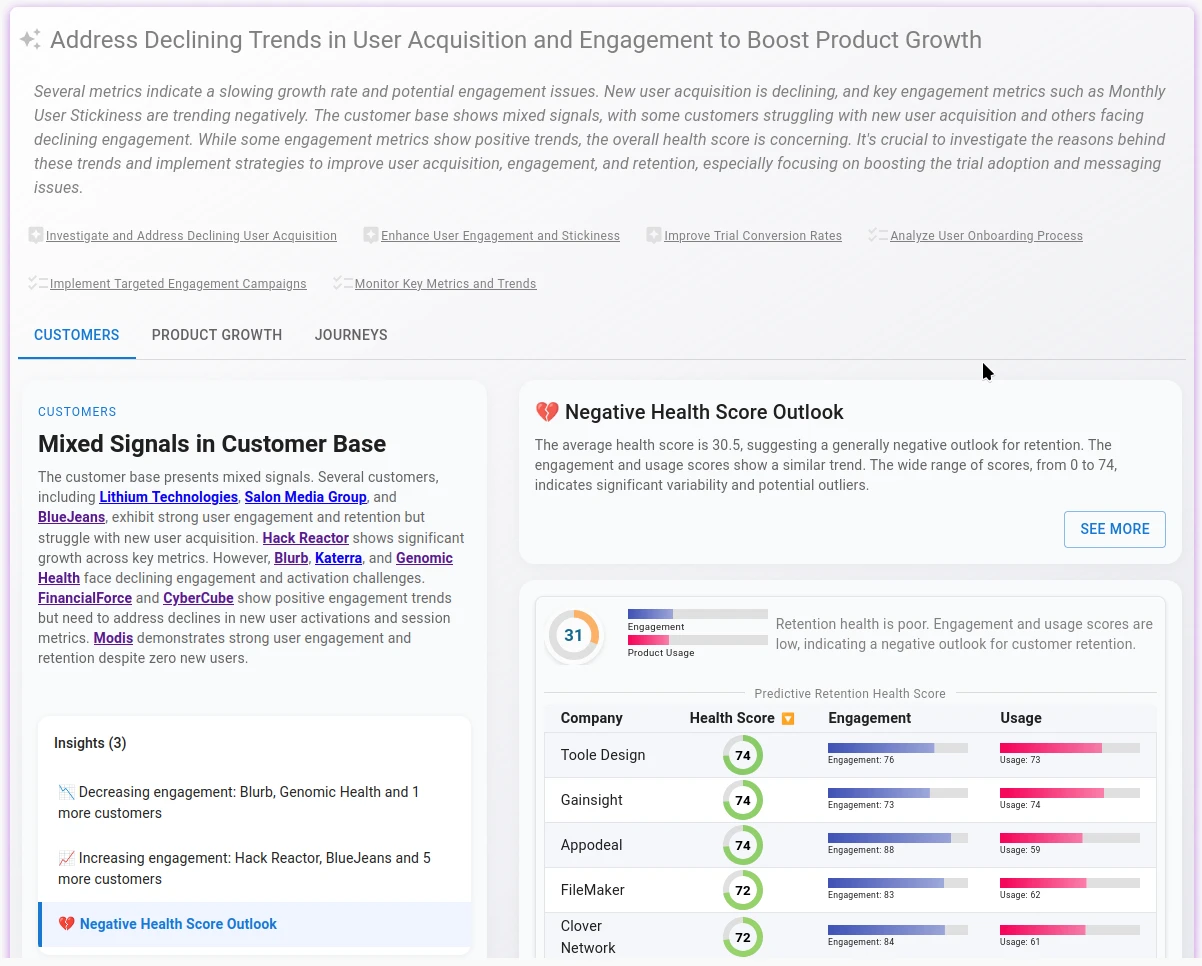
Task: Click the Usage column header
Action: click(1021, 718)
